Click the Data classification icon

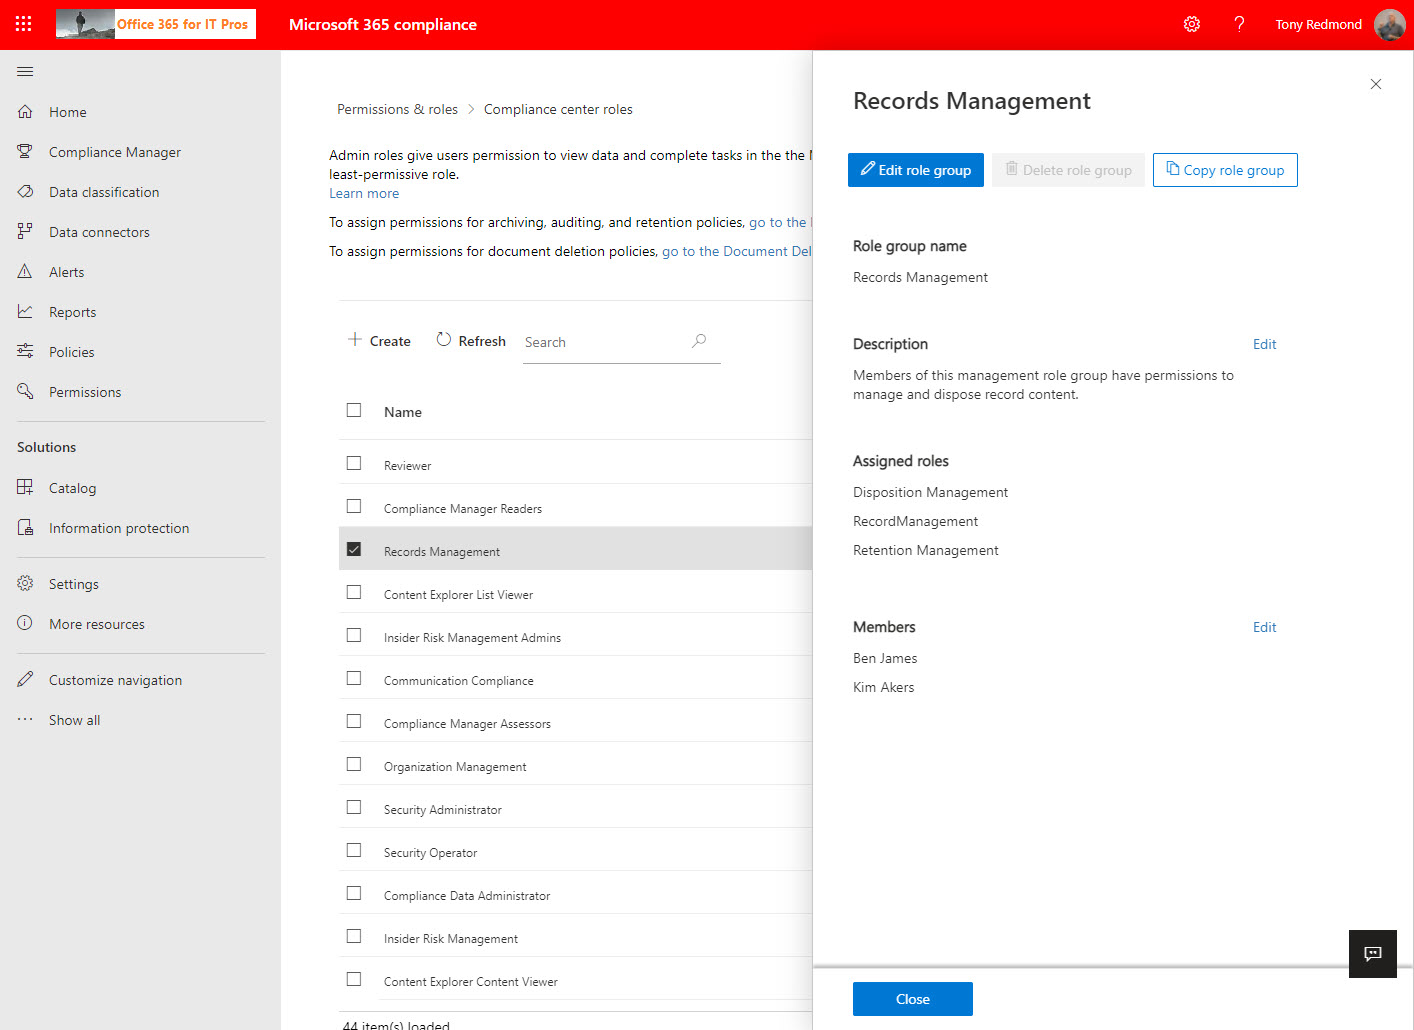pyautogui.click(x=25, y=191)
